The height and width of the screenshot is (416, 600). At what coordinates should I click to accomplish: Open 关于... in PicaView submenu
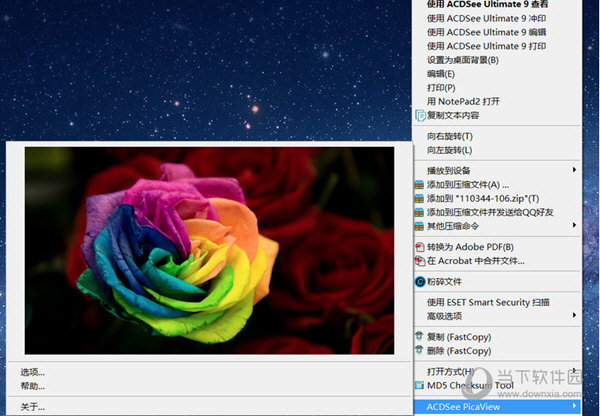[33, 406]
